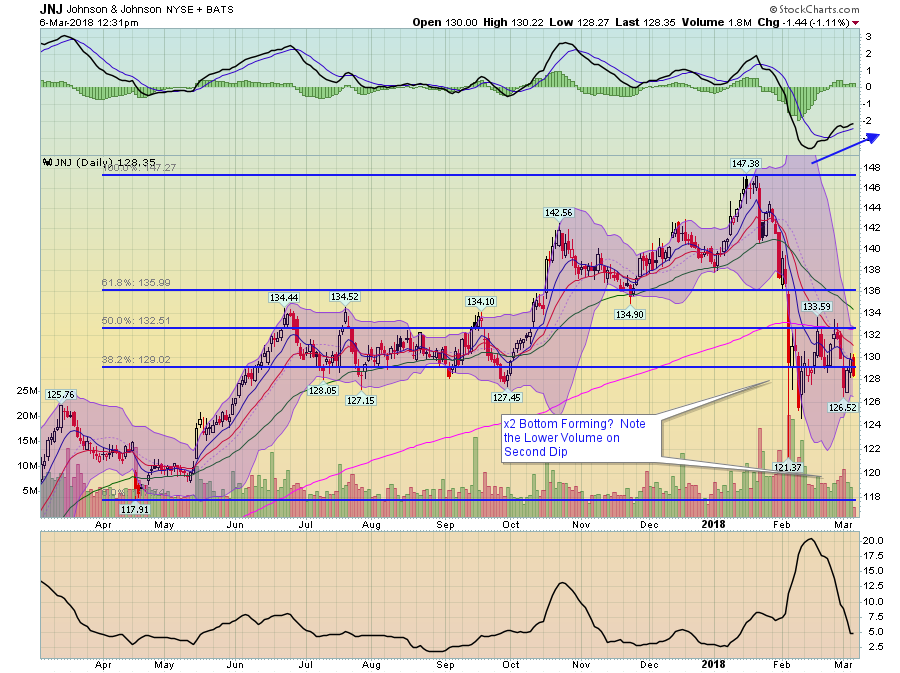This screenshot has width=900, height=673.
Task: Click the 2018 label on the price chart axis
Action: tap(713, 524)
